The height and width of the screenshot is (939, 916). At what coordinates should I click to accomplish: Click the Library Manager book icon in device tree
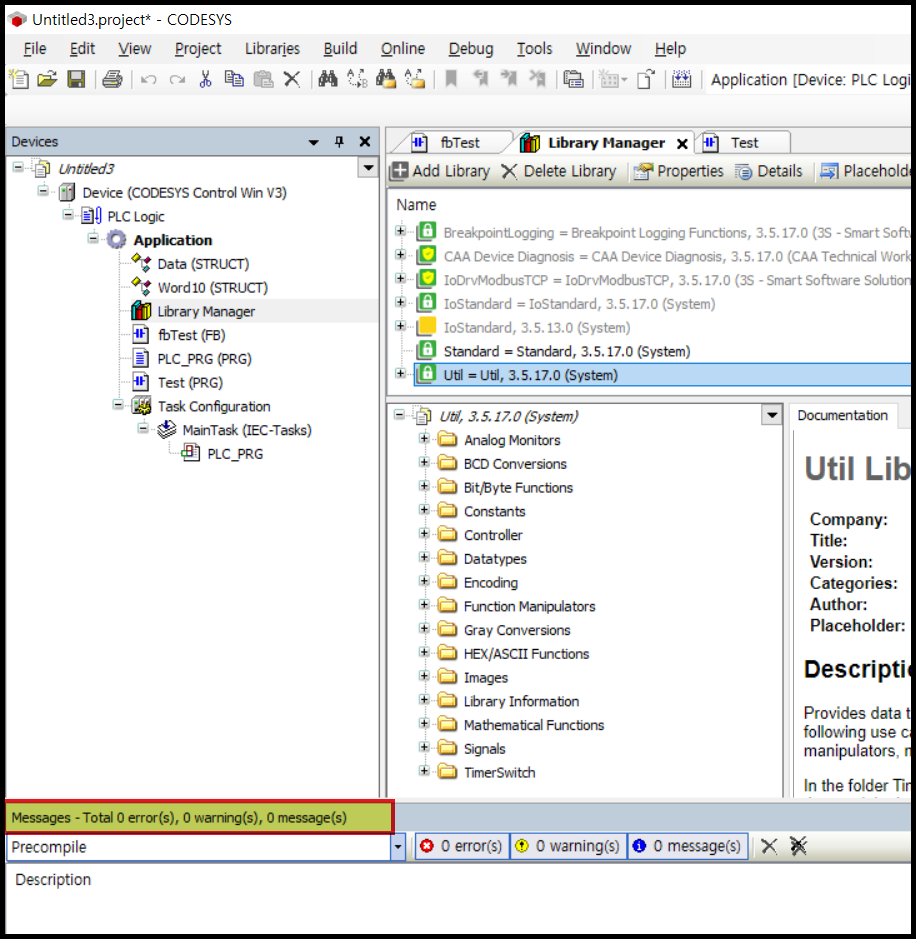pos(141,311)
